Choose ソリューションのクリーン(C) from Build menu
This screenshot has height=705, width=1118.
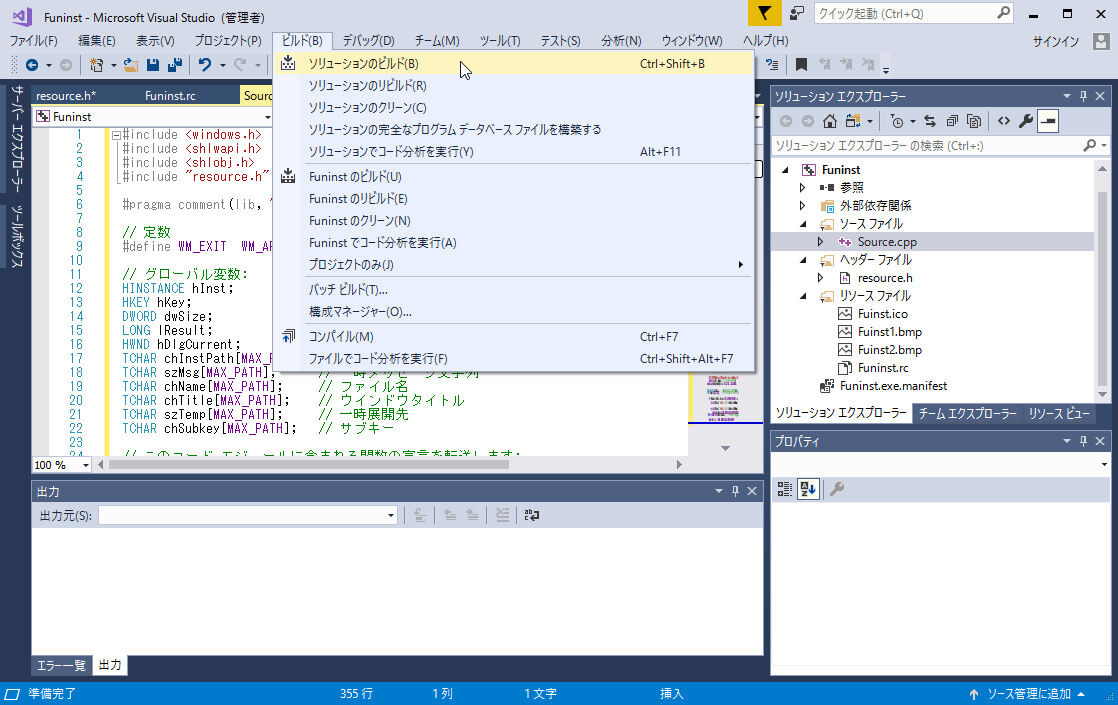click(x=513, y=108)
